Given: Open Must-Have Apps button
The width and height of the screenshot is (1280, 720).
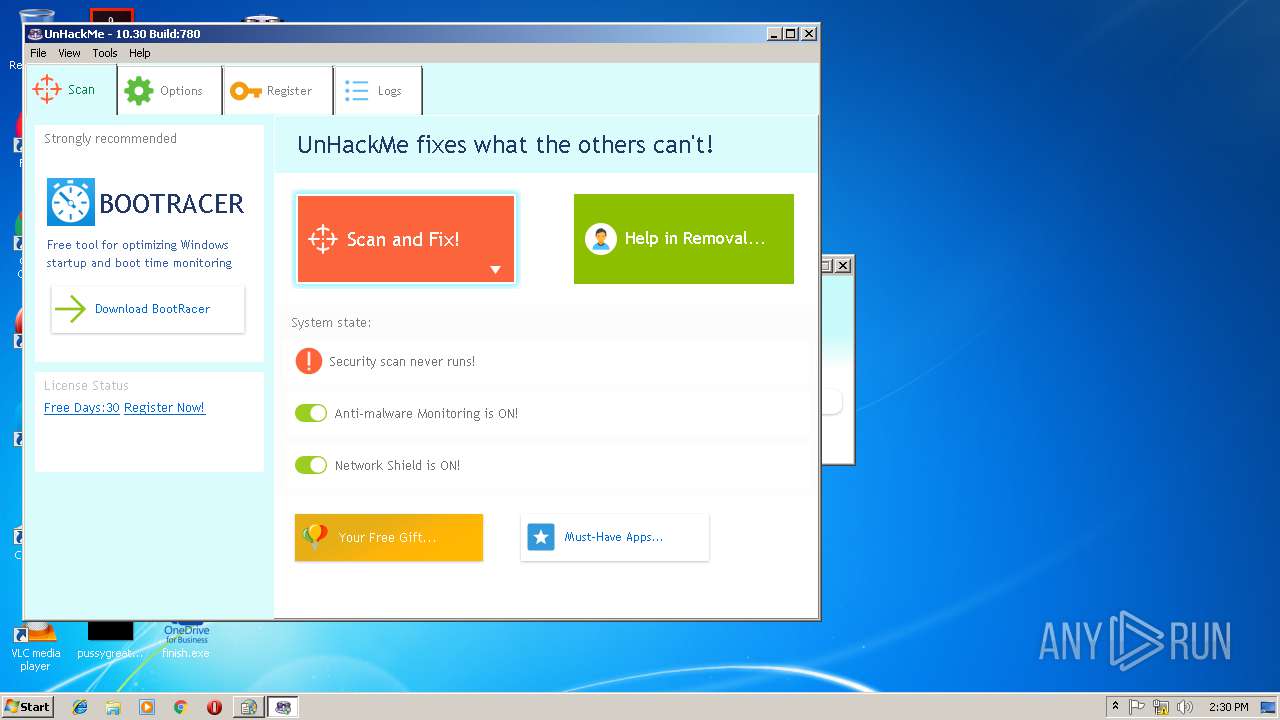Looking at the screenshot, I should click(x=615, y=537).
